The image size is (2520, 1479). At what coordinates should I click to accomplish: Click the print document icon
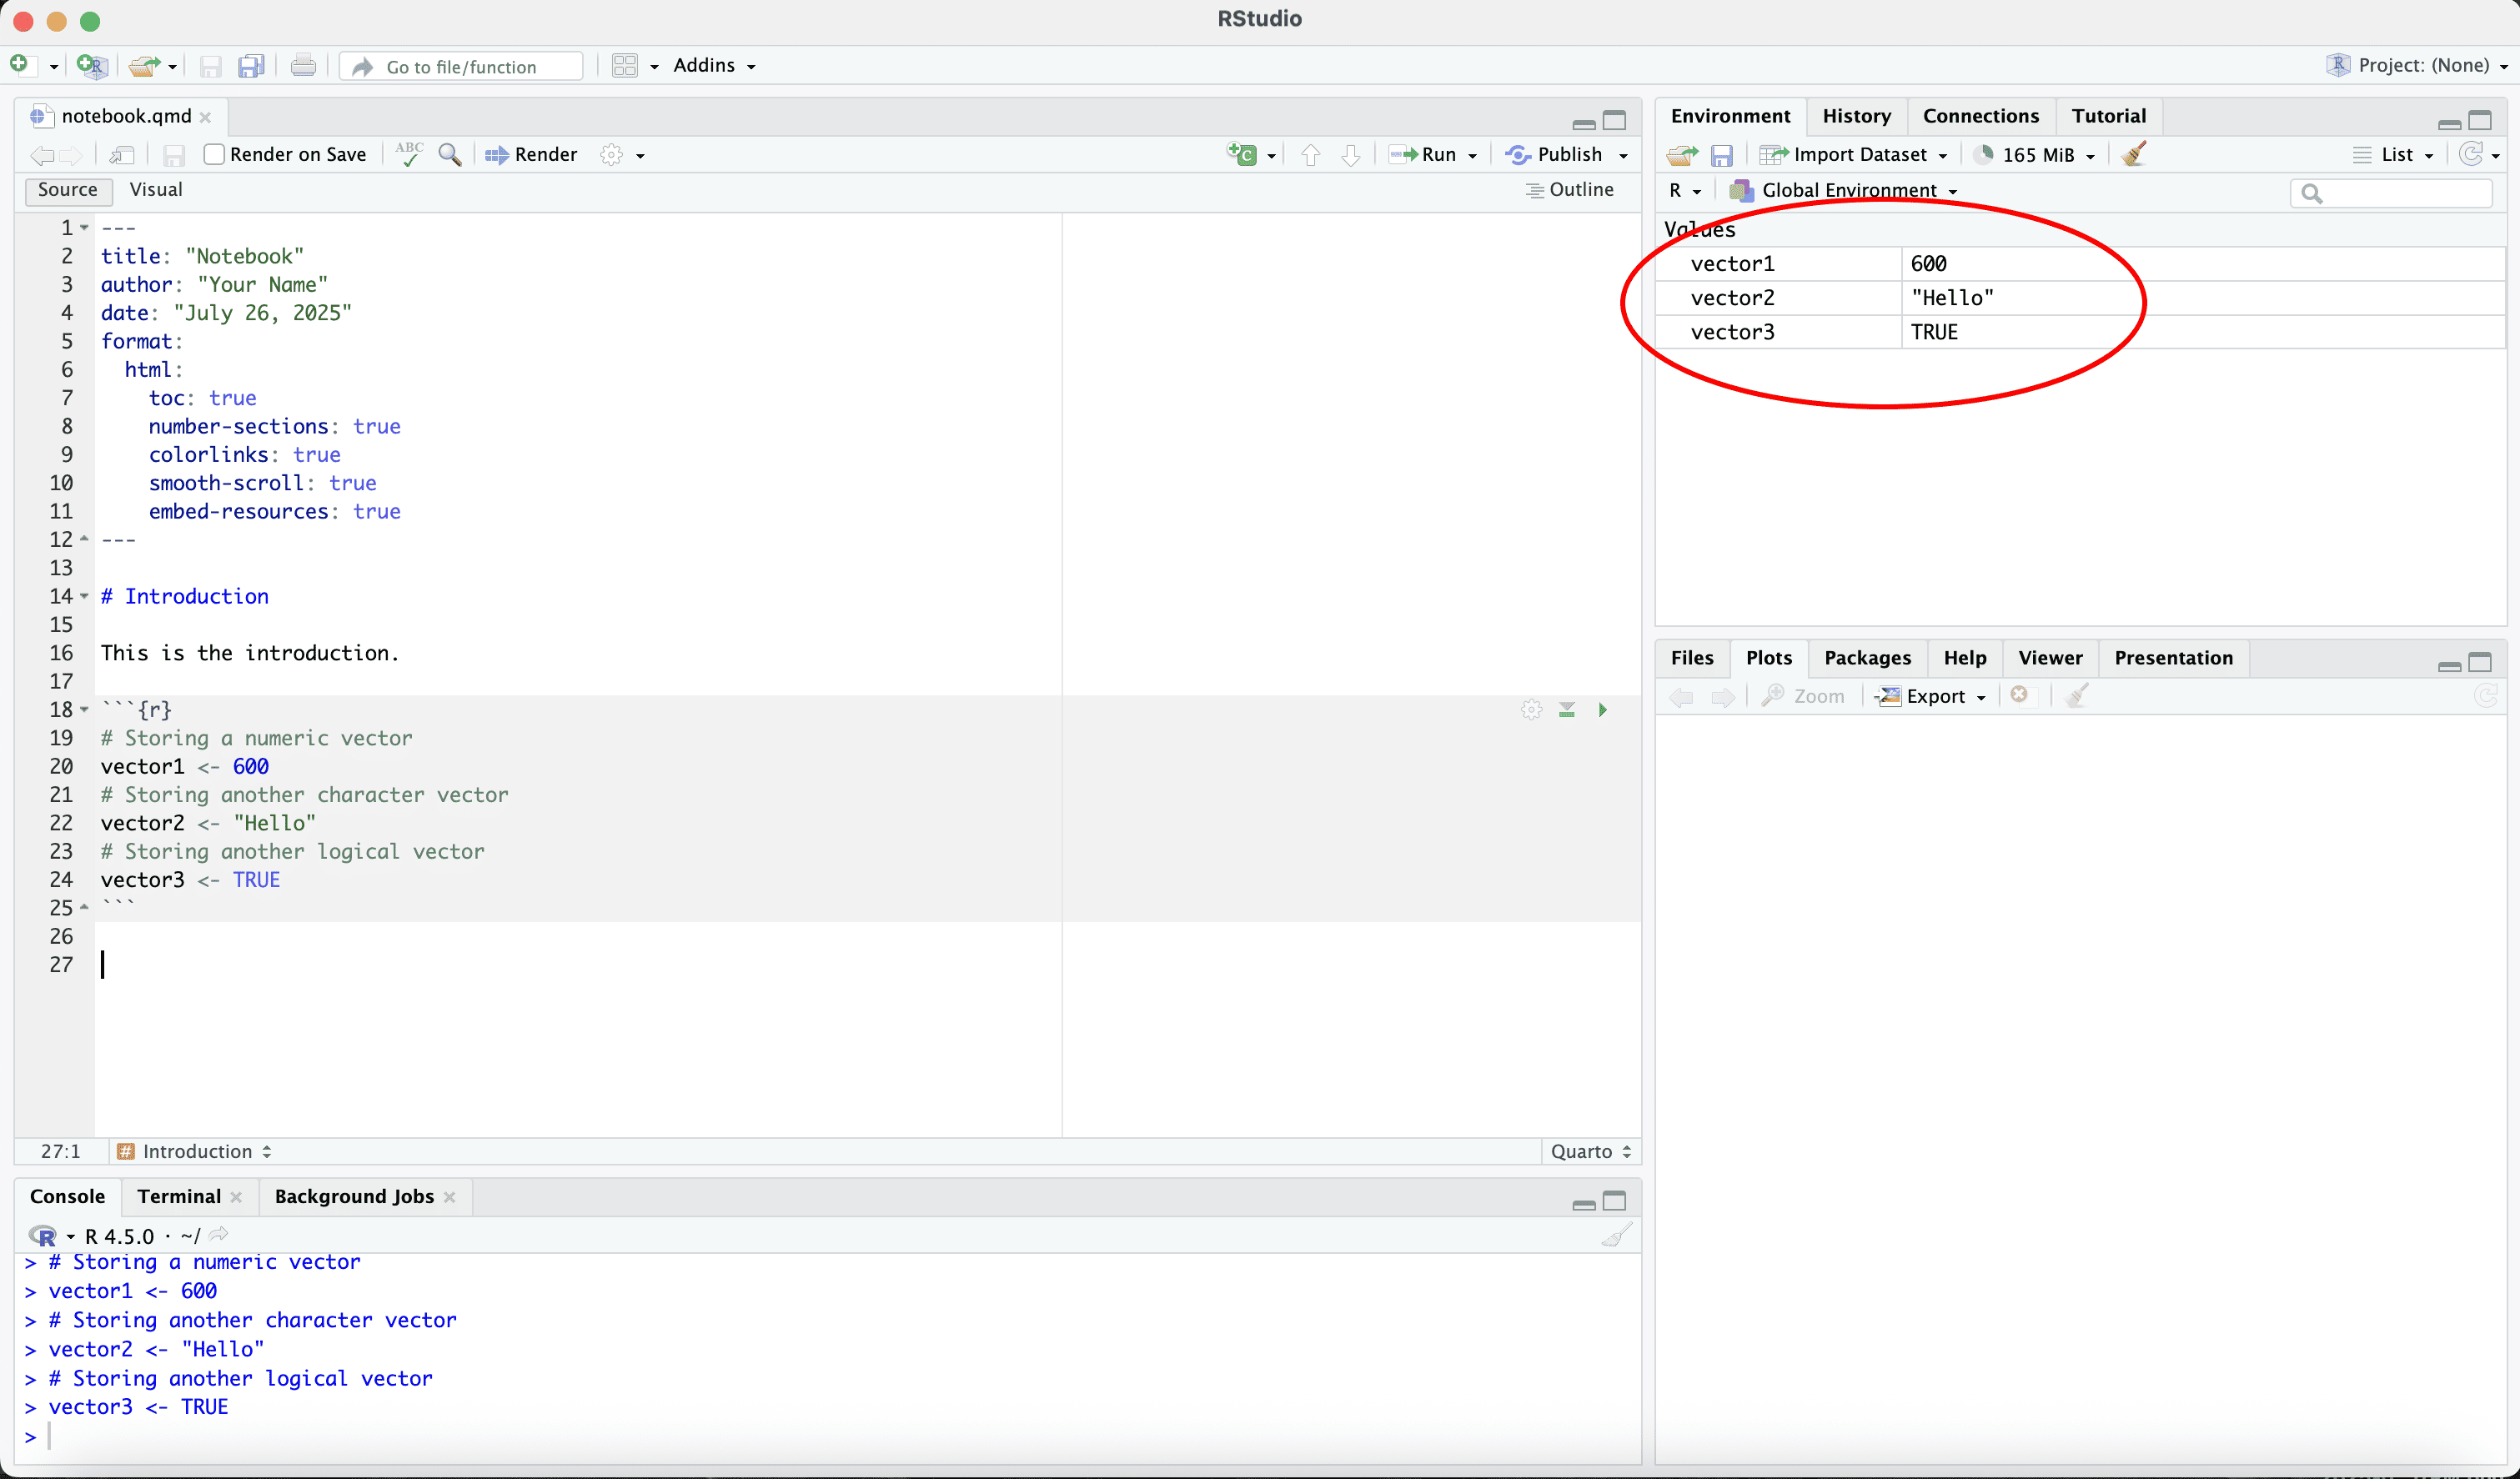[x=303, y=66]
